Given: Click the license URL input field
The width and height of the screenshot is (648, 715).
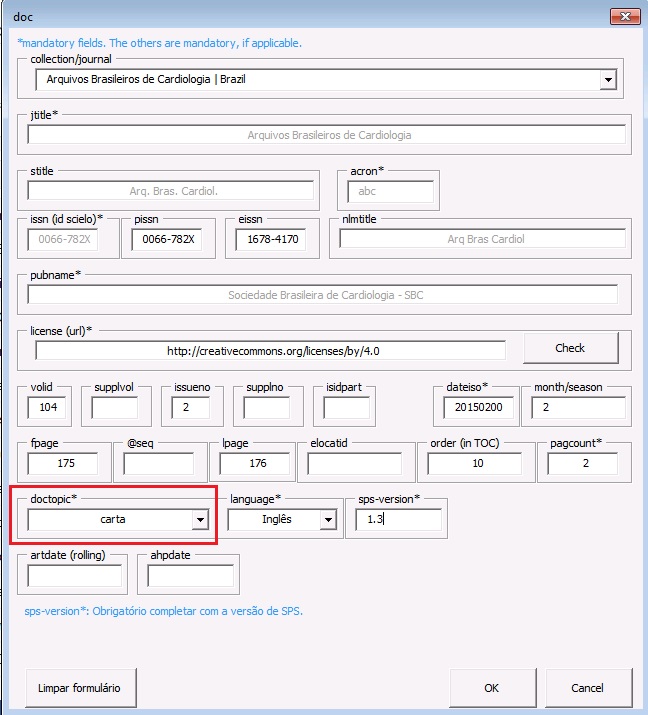Looking at the screenshot, I should pos(270,351).
